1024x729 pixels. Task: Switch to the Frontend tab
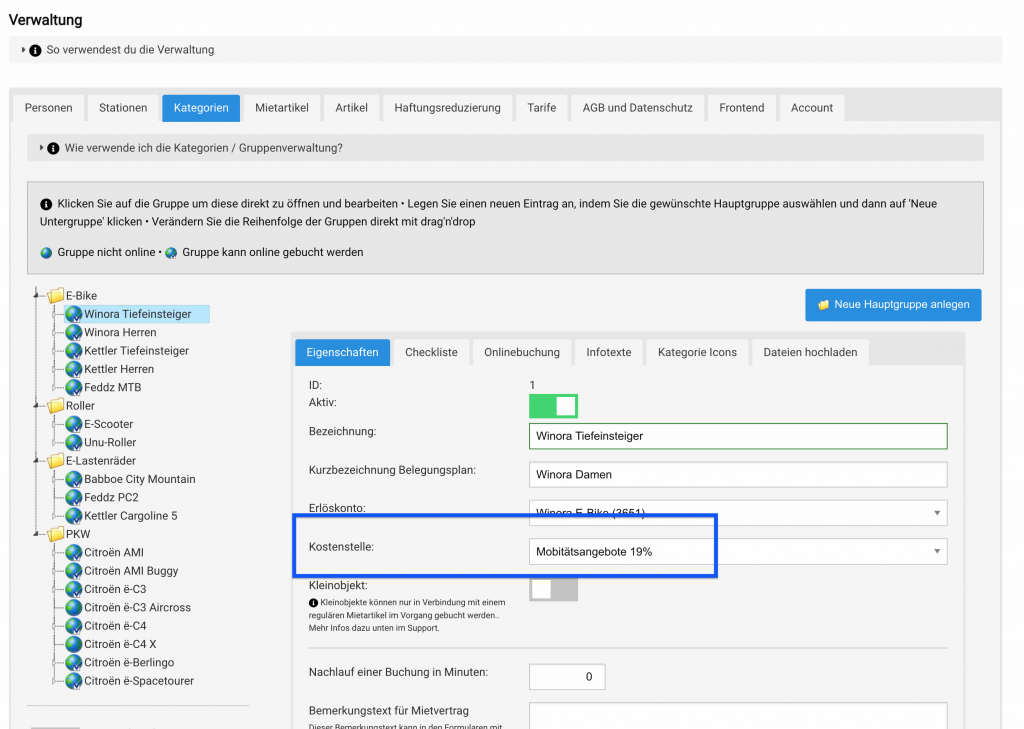click(x=741, y=108)
